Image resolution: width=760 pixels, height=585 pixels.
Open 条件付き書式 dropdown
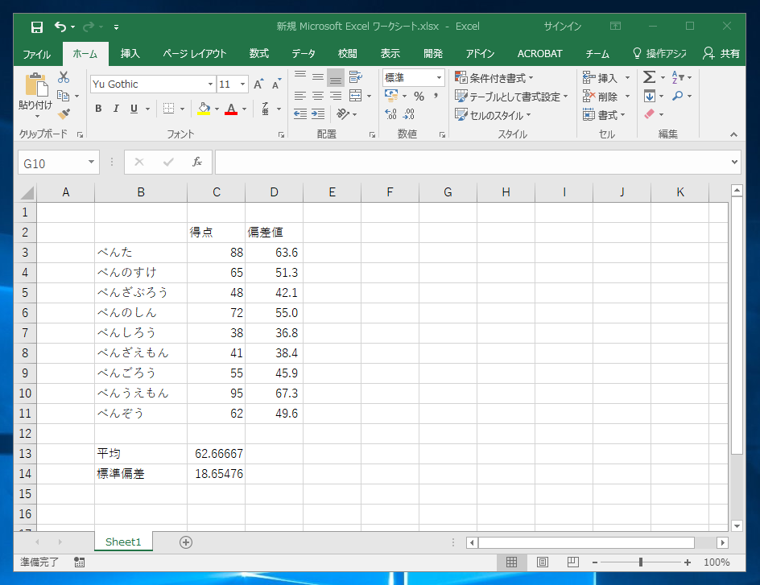coord(494,78)
